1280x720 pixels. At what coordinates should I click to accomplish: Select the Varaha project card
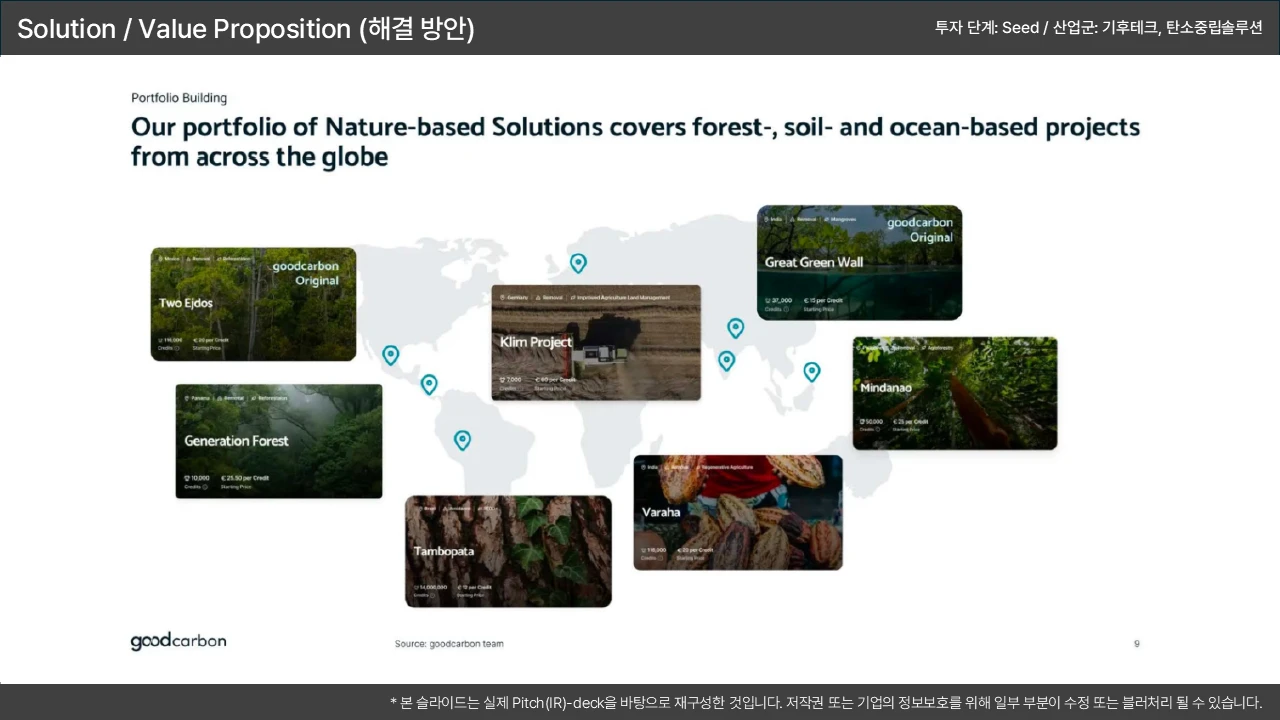tap(738, 512)
